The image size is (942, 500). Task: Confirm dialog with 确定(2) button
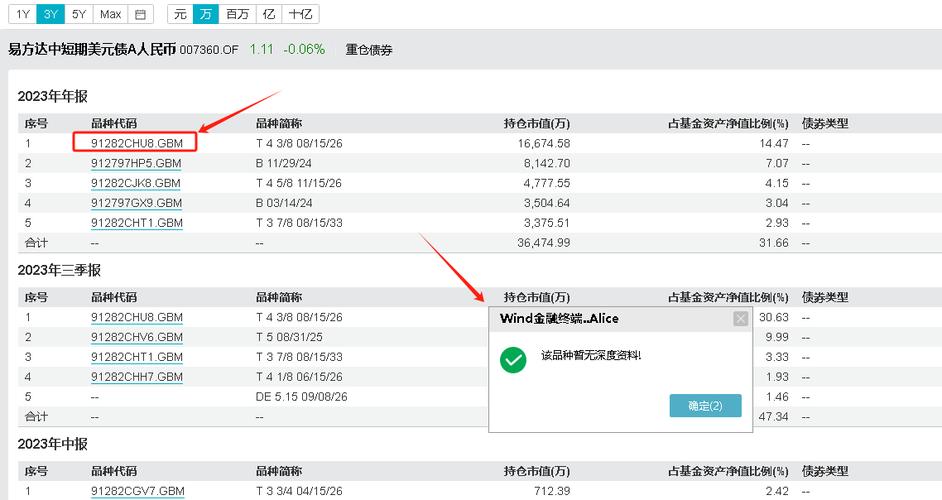pos(705,406)
